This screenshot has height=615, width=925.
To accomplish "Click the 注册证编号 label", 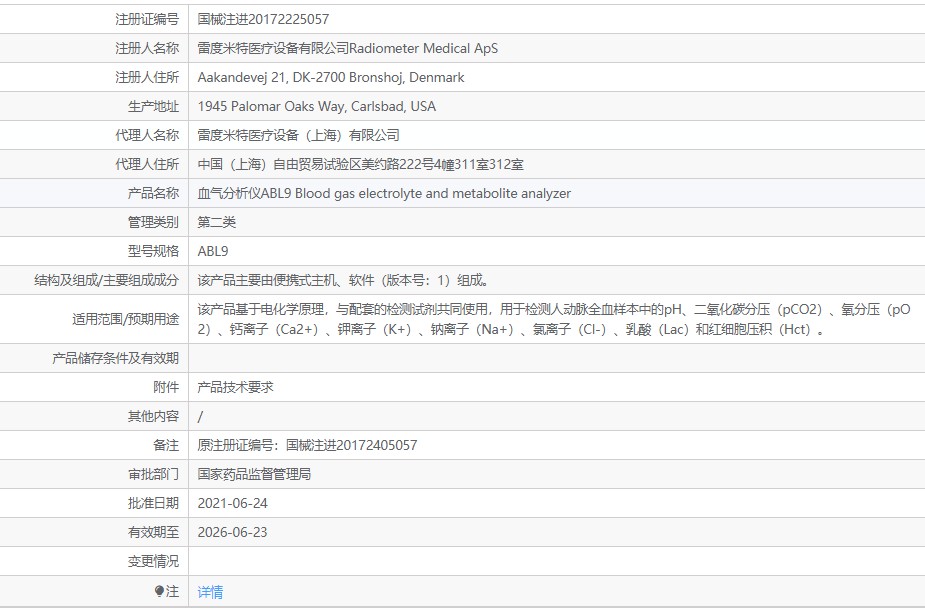I will click(147, 19).
